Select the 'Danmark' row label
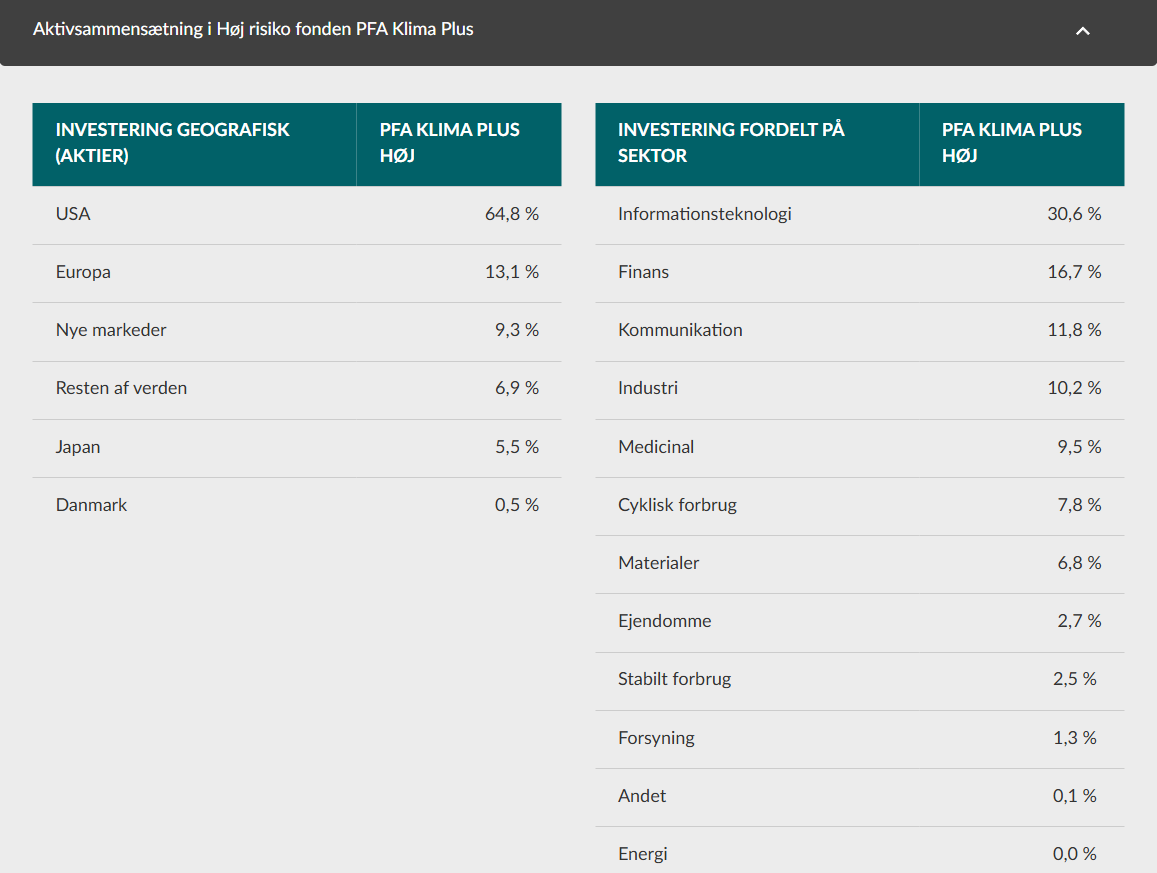The height and width of the screenshot is (873, 1157). click(x=91, y=505)
